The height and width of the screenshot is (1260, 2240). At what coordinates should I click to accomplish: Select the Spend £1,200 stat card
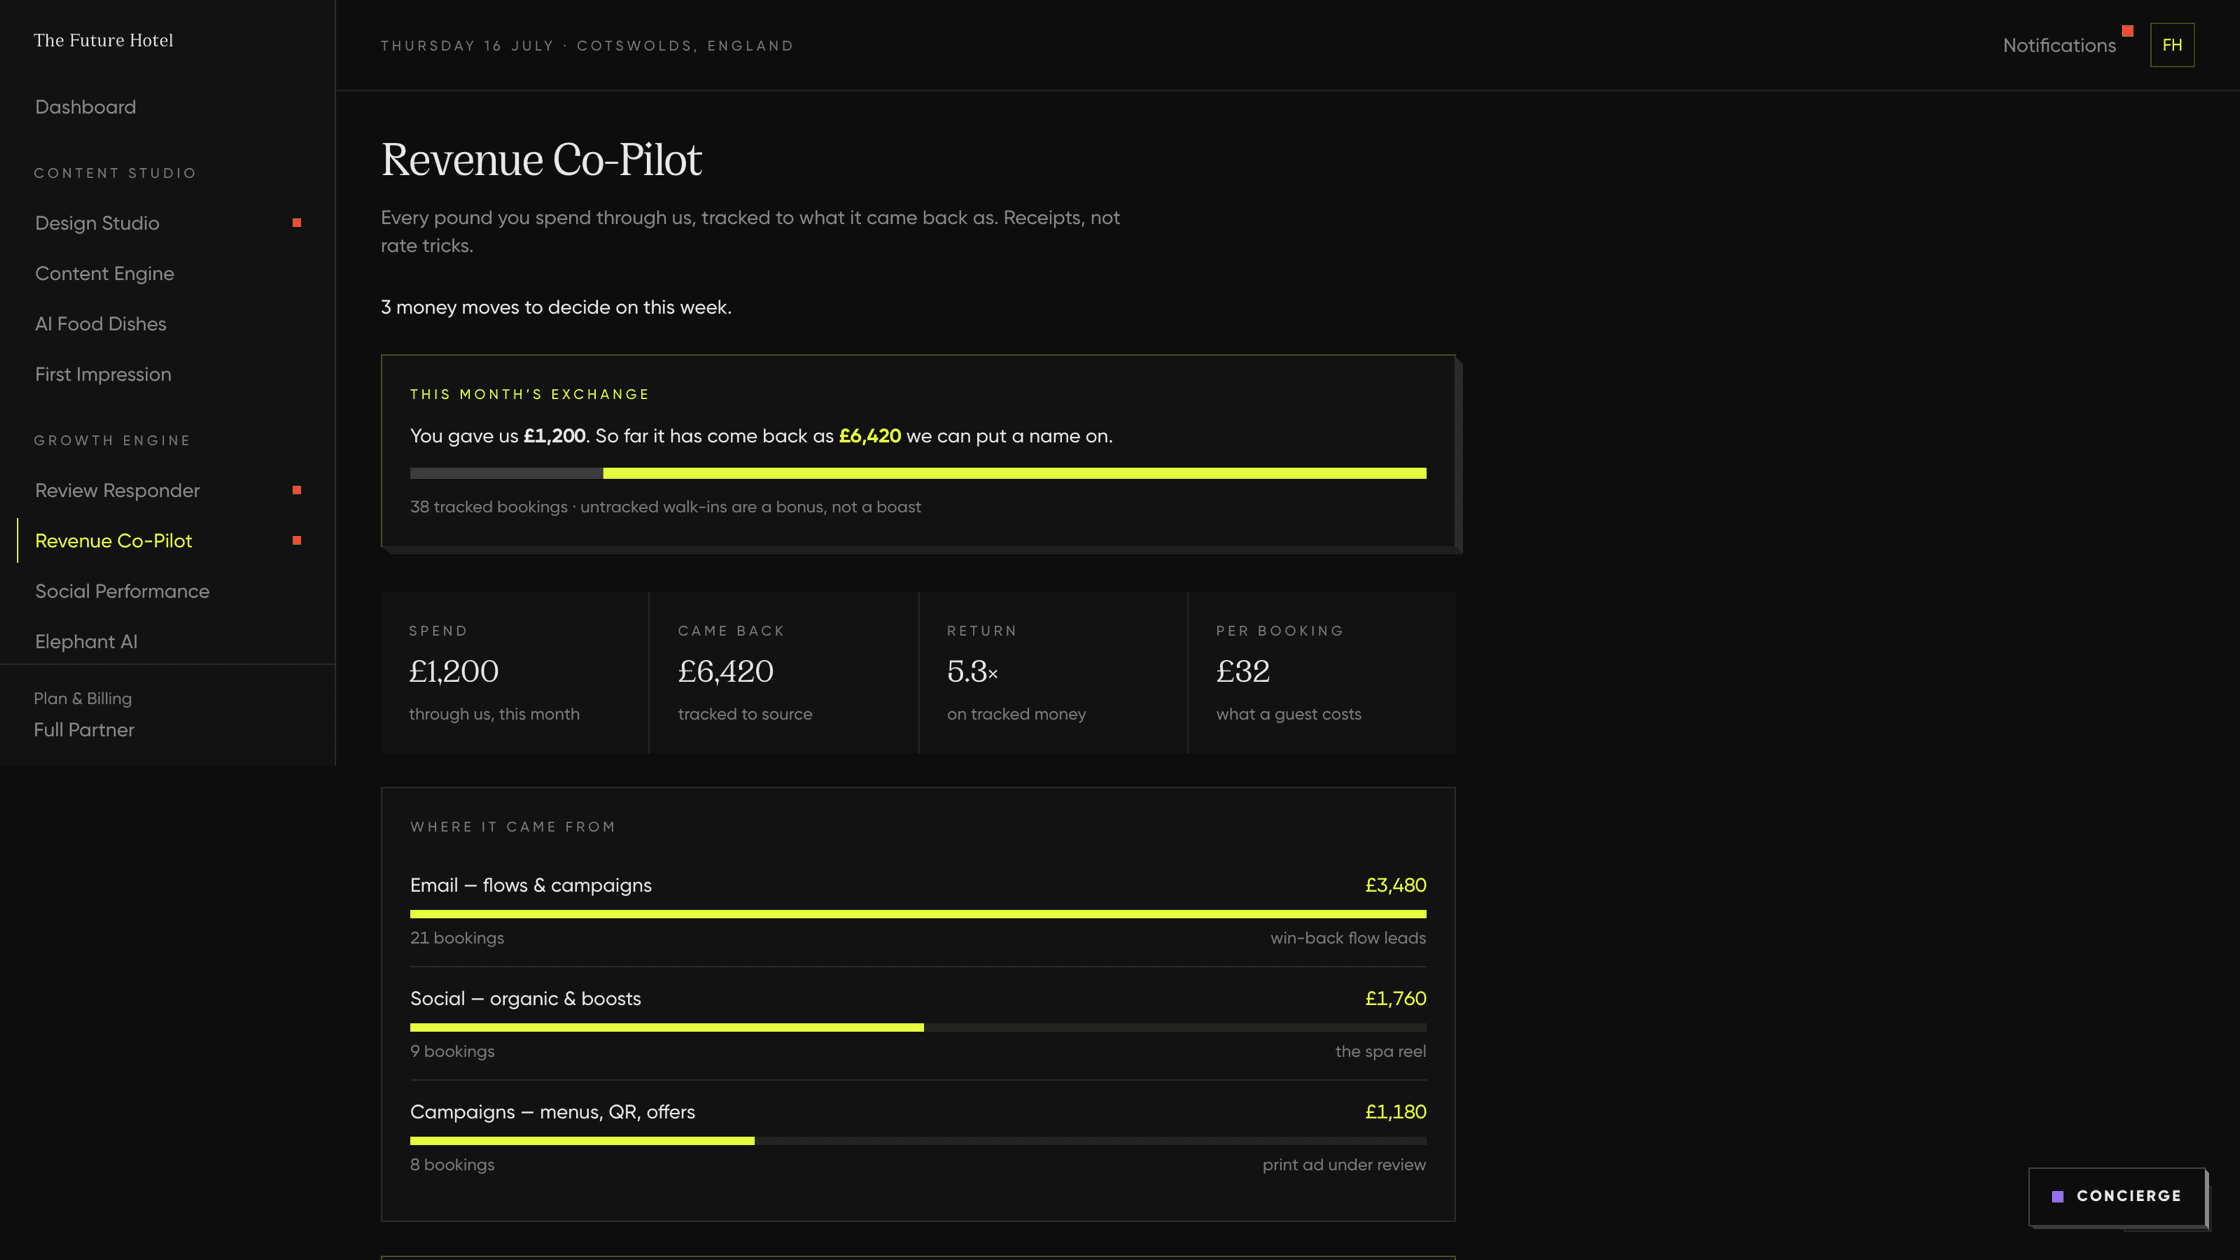pos(514,672)
